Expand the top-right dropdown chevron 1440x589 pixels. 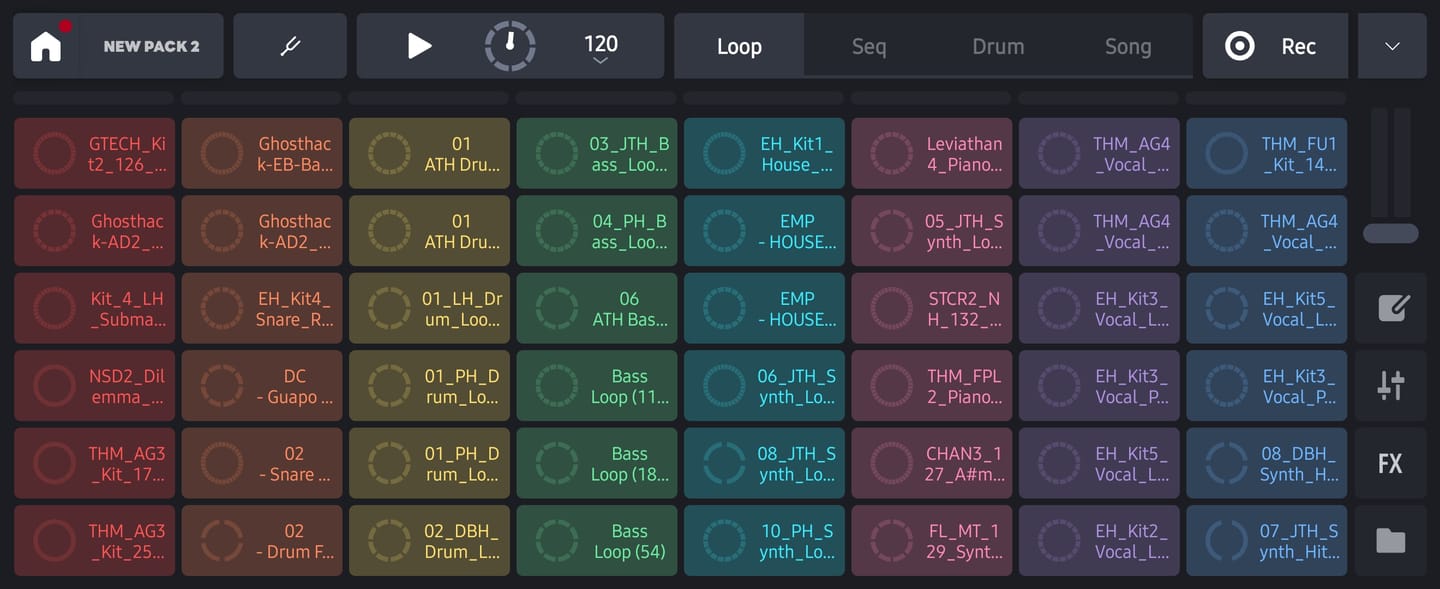click(1392, 46)
